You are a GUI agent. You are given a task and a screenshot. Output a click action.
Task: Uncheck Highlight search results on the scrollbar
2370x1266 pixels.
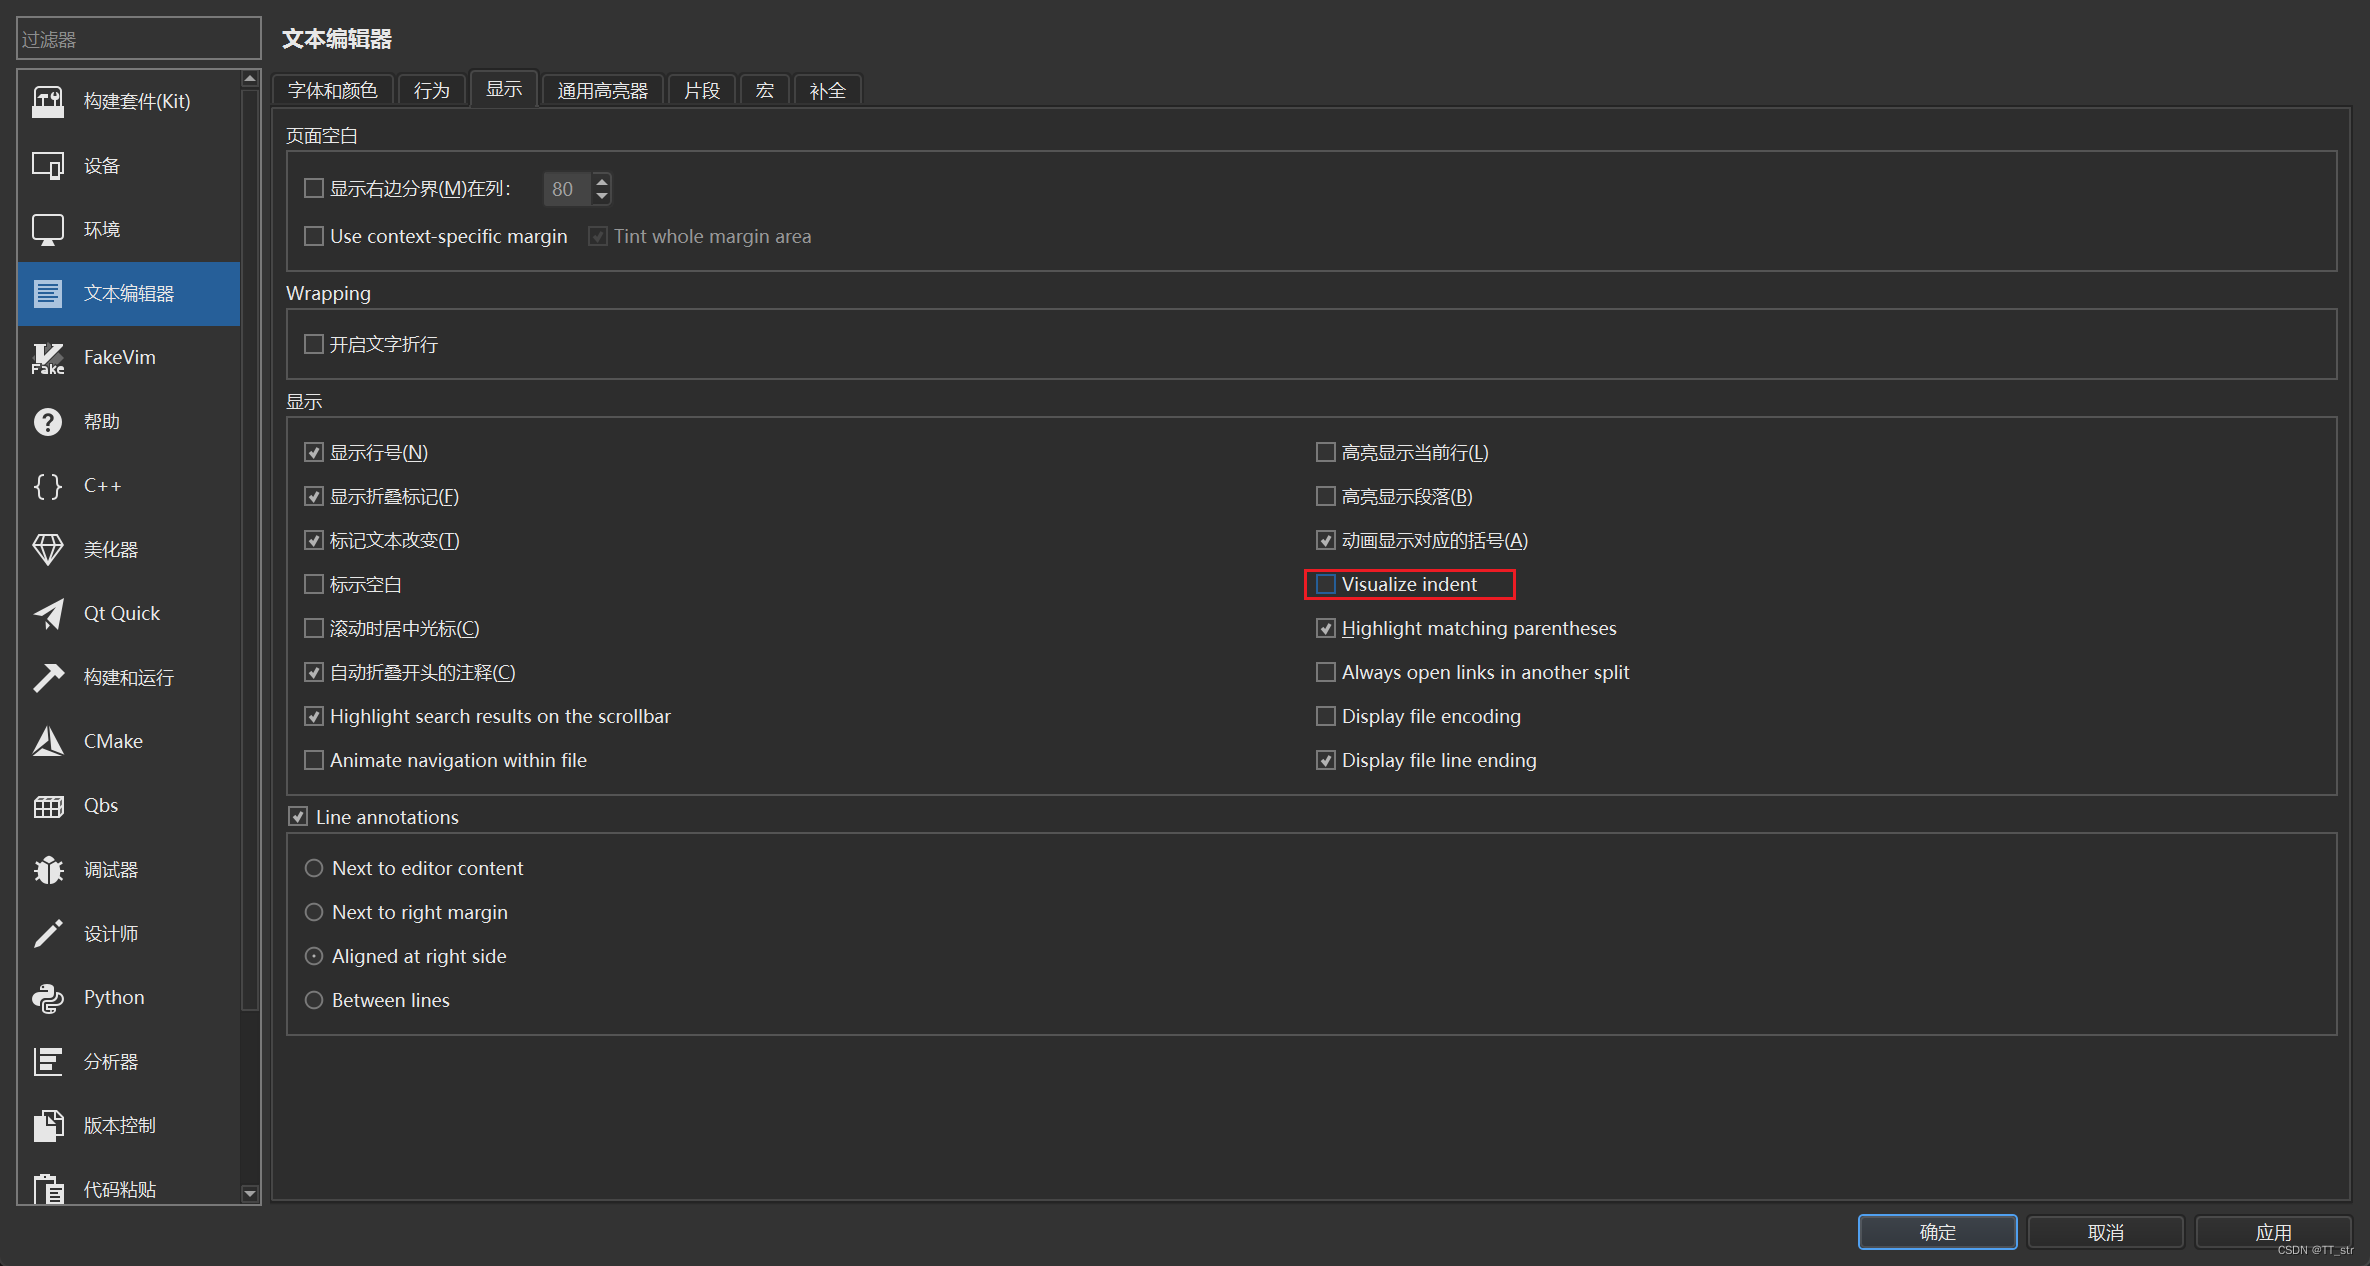click(314, 716)
